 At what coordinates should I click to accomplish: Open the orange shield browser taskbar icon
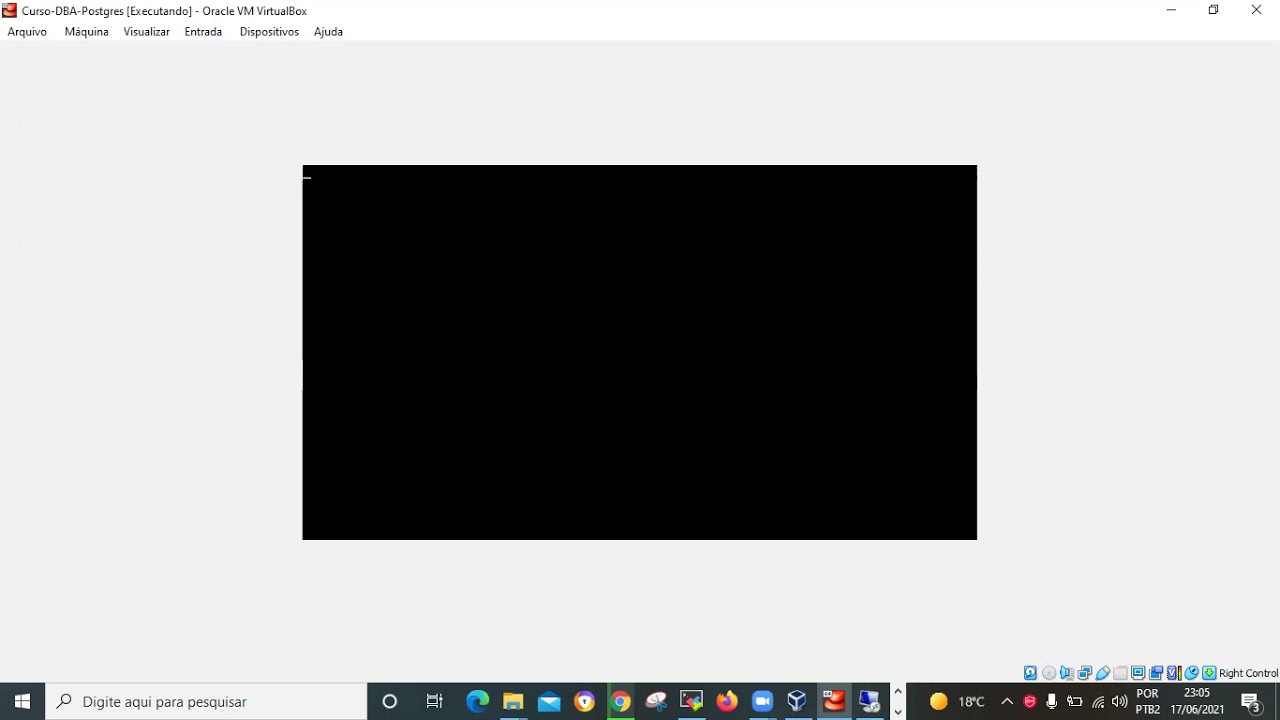pos(585,701)
